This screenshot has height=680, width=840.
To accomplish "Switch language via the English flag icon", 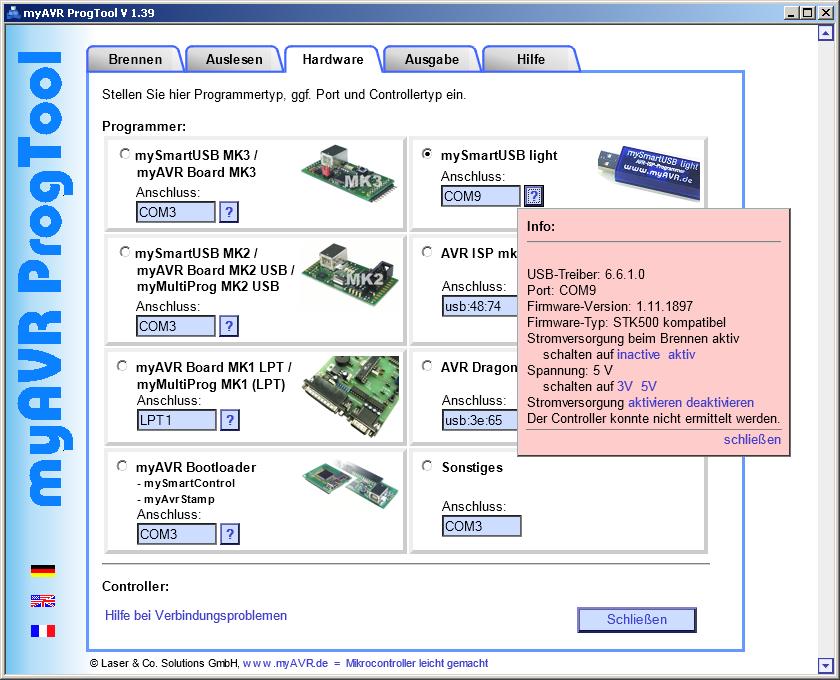I will click(43, 601).
